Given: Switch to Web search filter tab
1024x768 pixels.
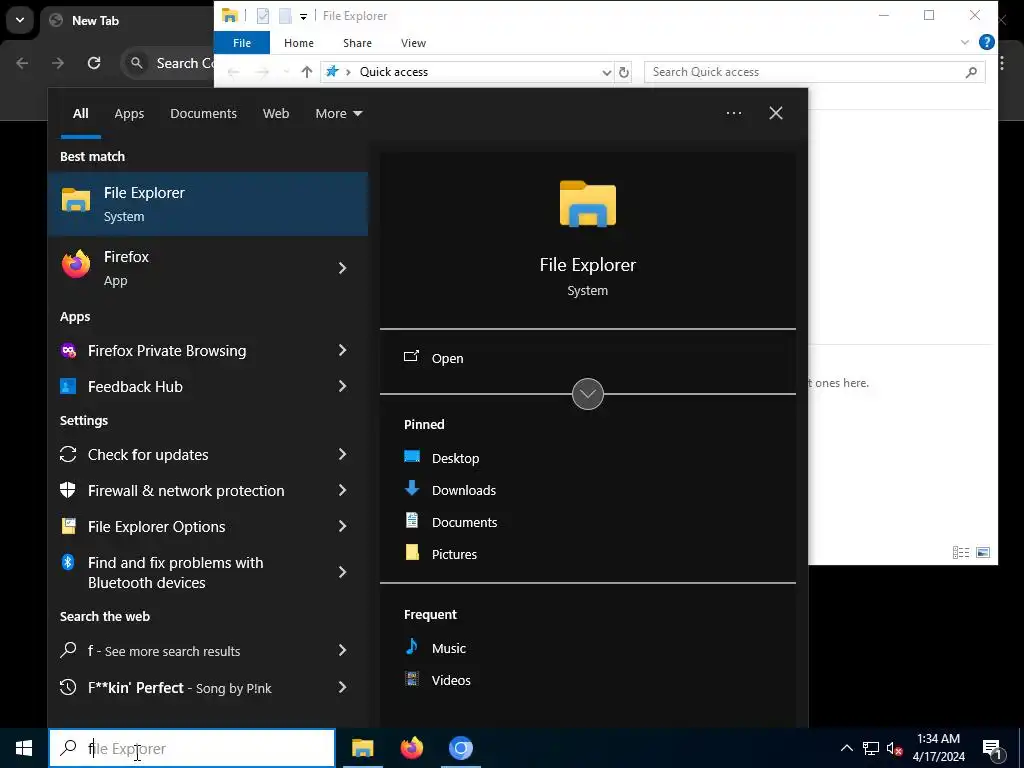Looking at the screenshot, I should pos(276,114).
